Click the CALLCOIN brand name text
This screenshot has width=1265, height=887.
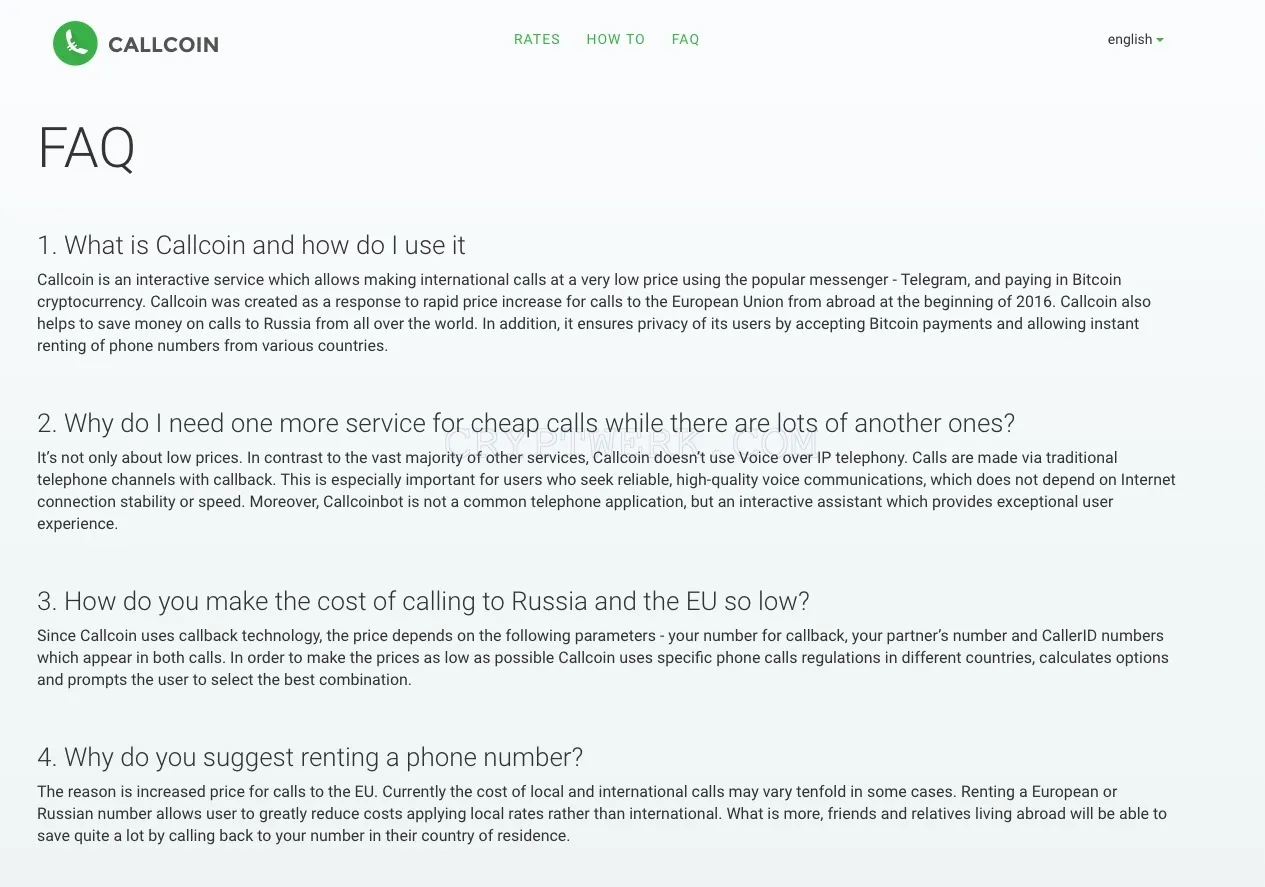[163, 45]
